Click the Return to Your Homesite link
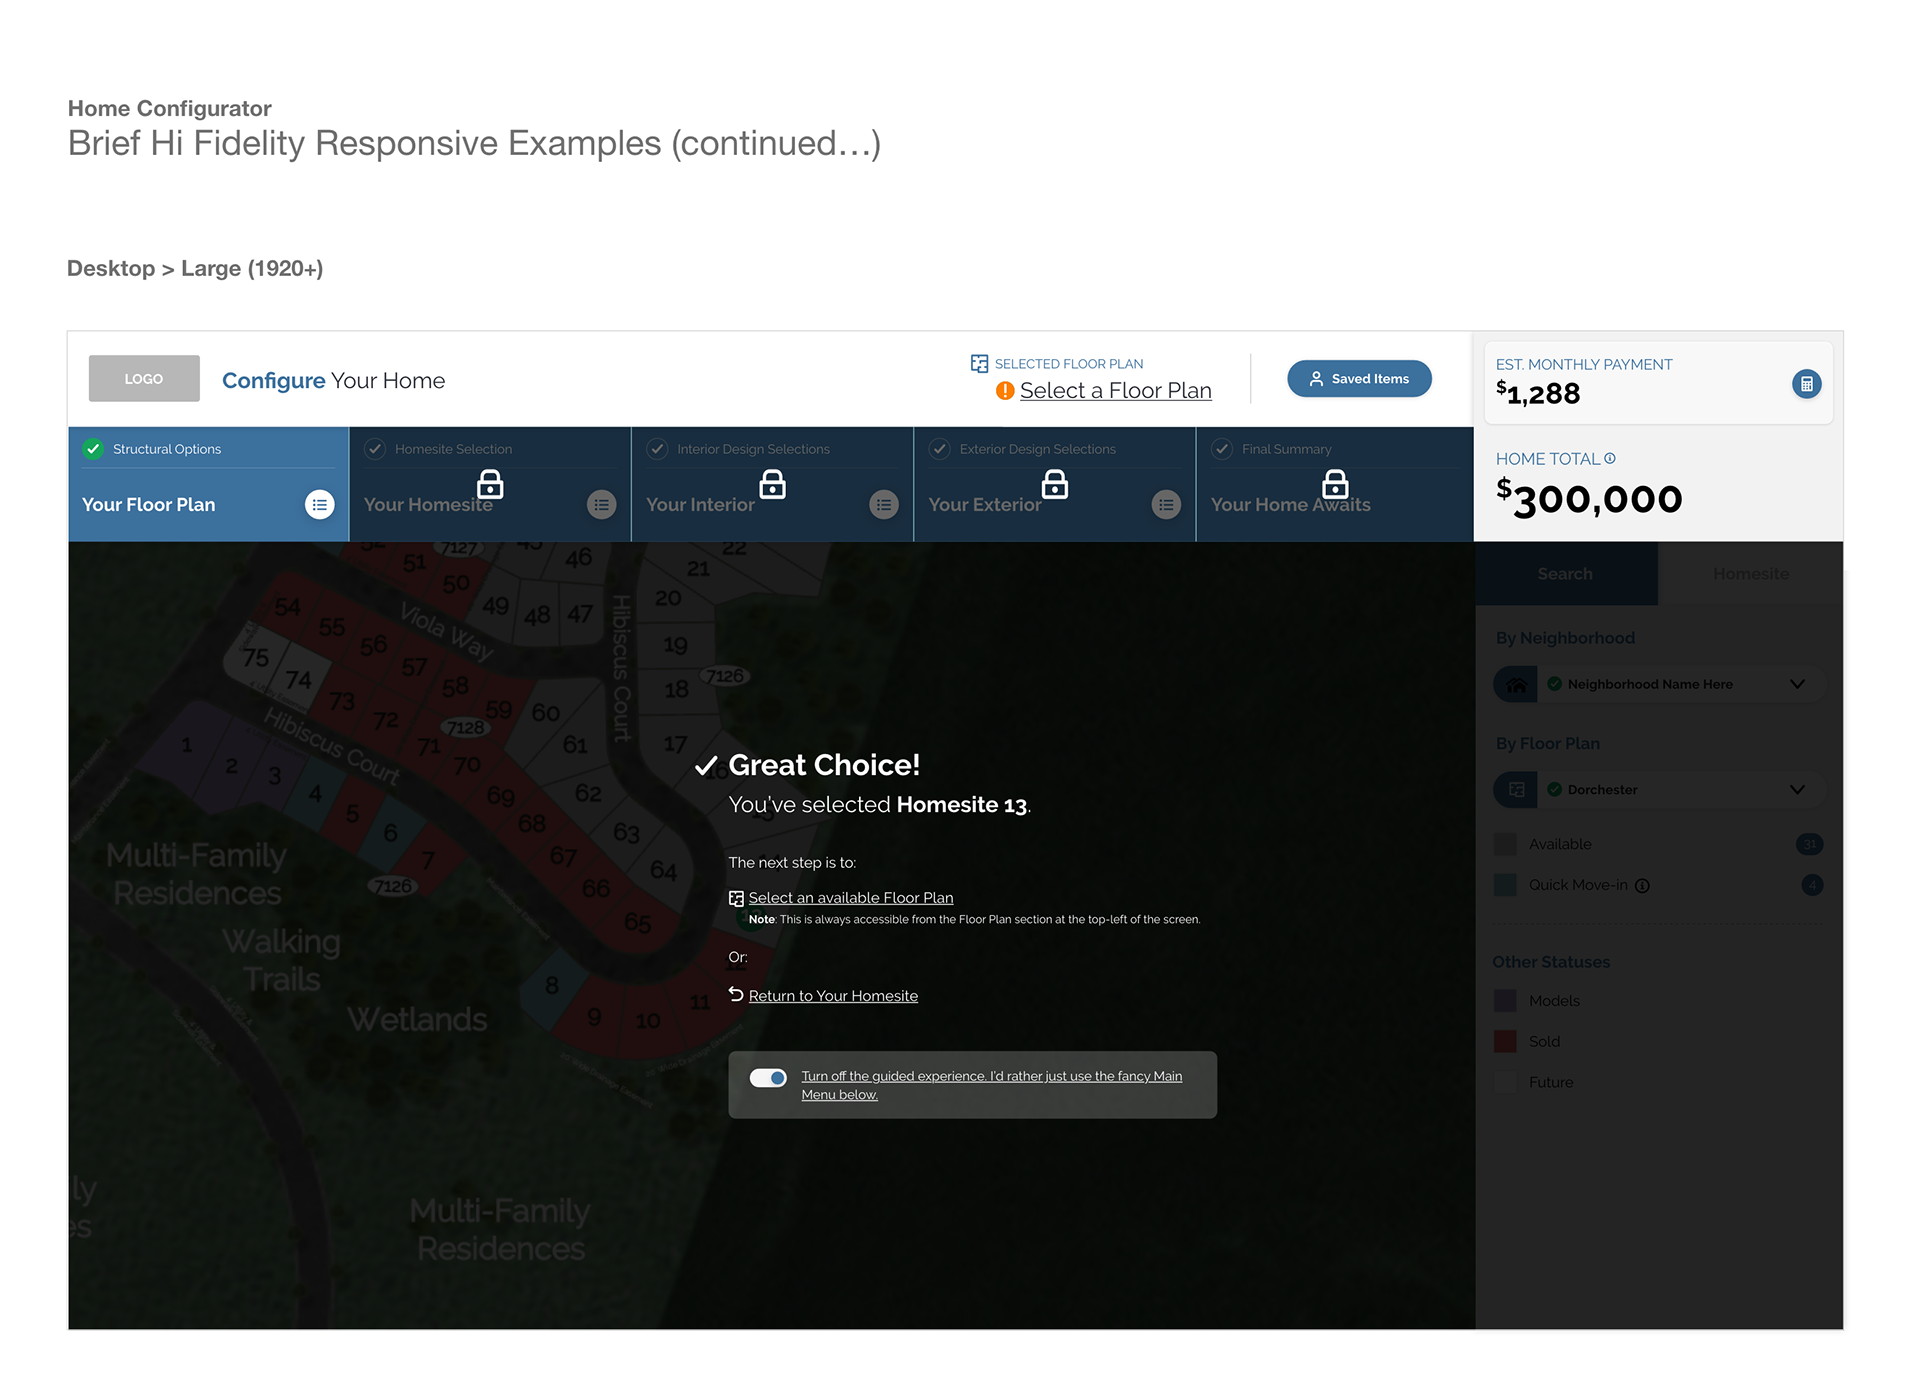1920x1399 pixels. (x=833, y=996)
